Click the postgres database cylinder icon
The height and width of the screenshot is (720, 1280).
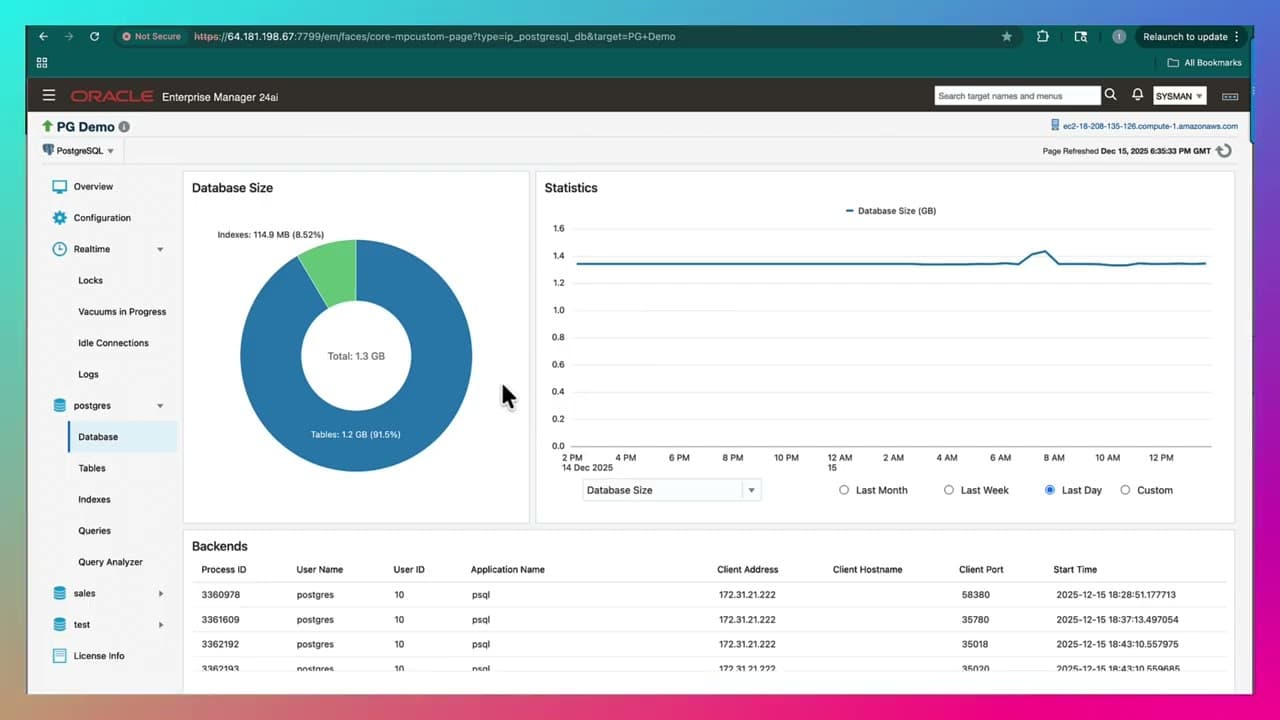(60, 405)
